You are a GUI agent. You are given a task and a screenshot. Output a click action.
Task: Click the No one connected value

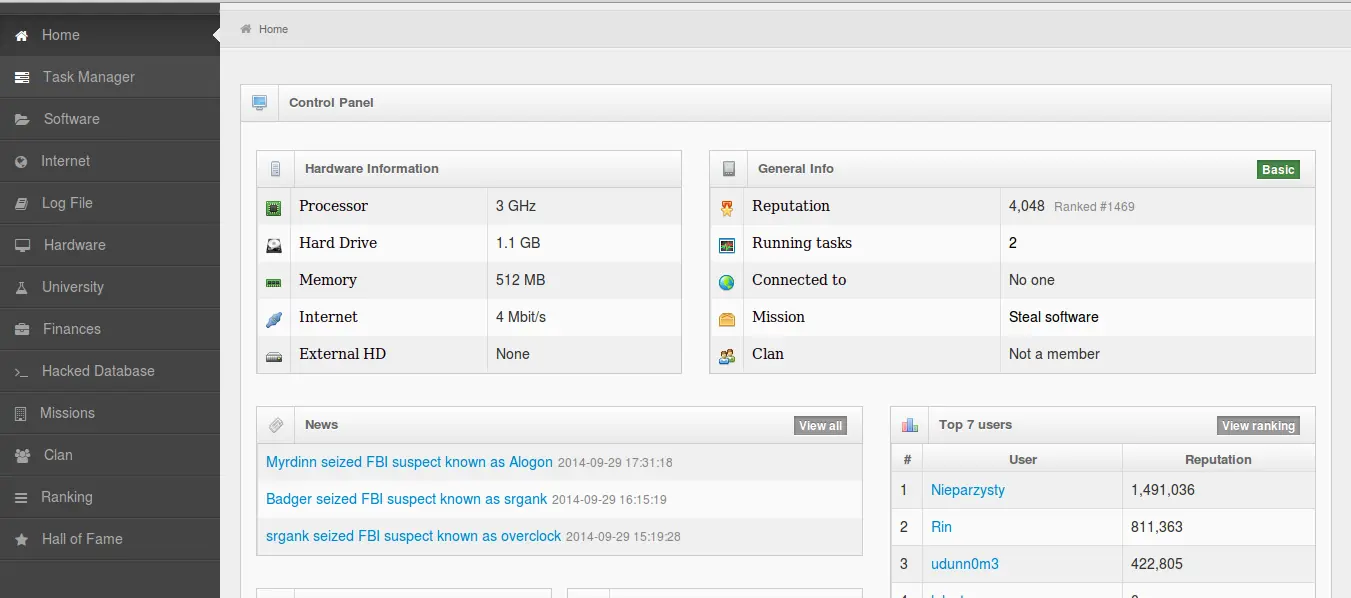point(1032,280)
